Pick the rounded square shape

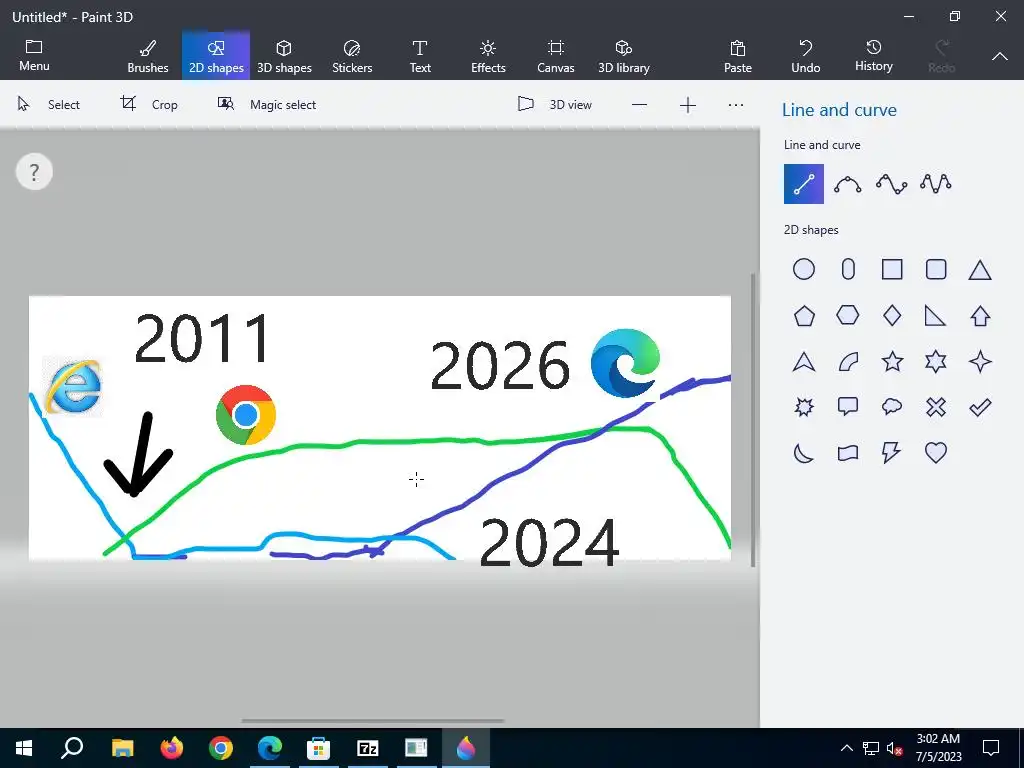(x=936, y=269)
